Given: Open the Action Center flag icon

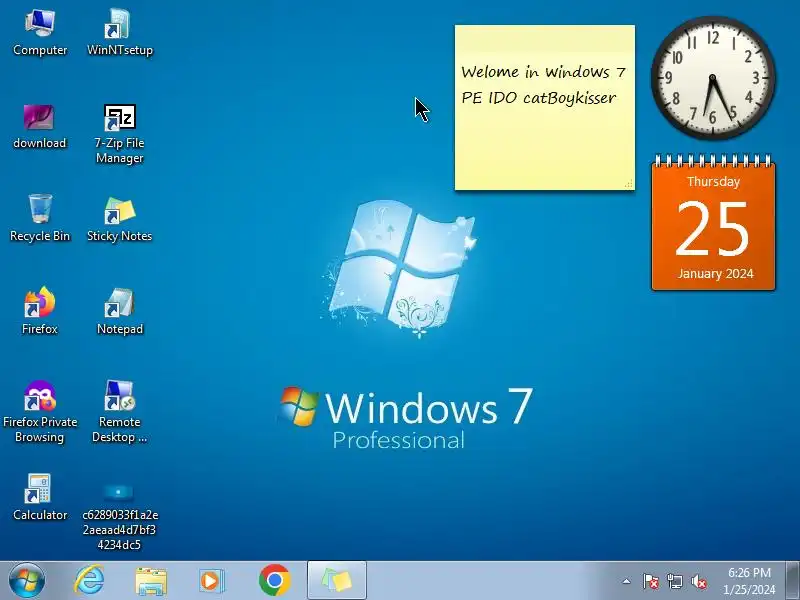Looking at the screenshot, I should pyautogui.click(x=650, y=581).
